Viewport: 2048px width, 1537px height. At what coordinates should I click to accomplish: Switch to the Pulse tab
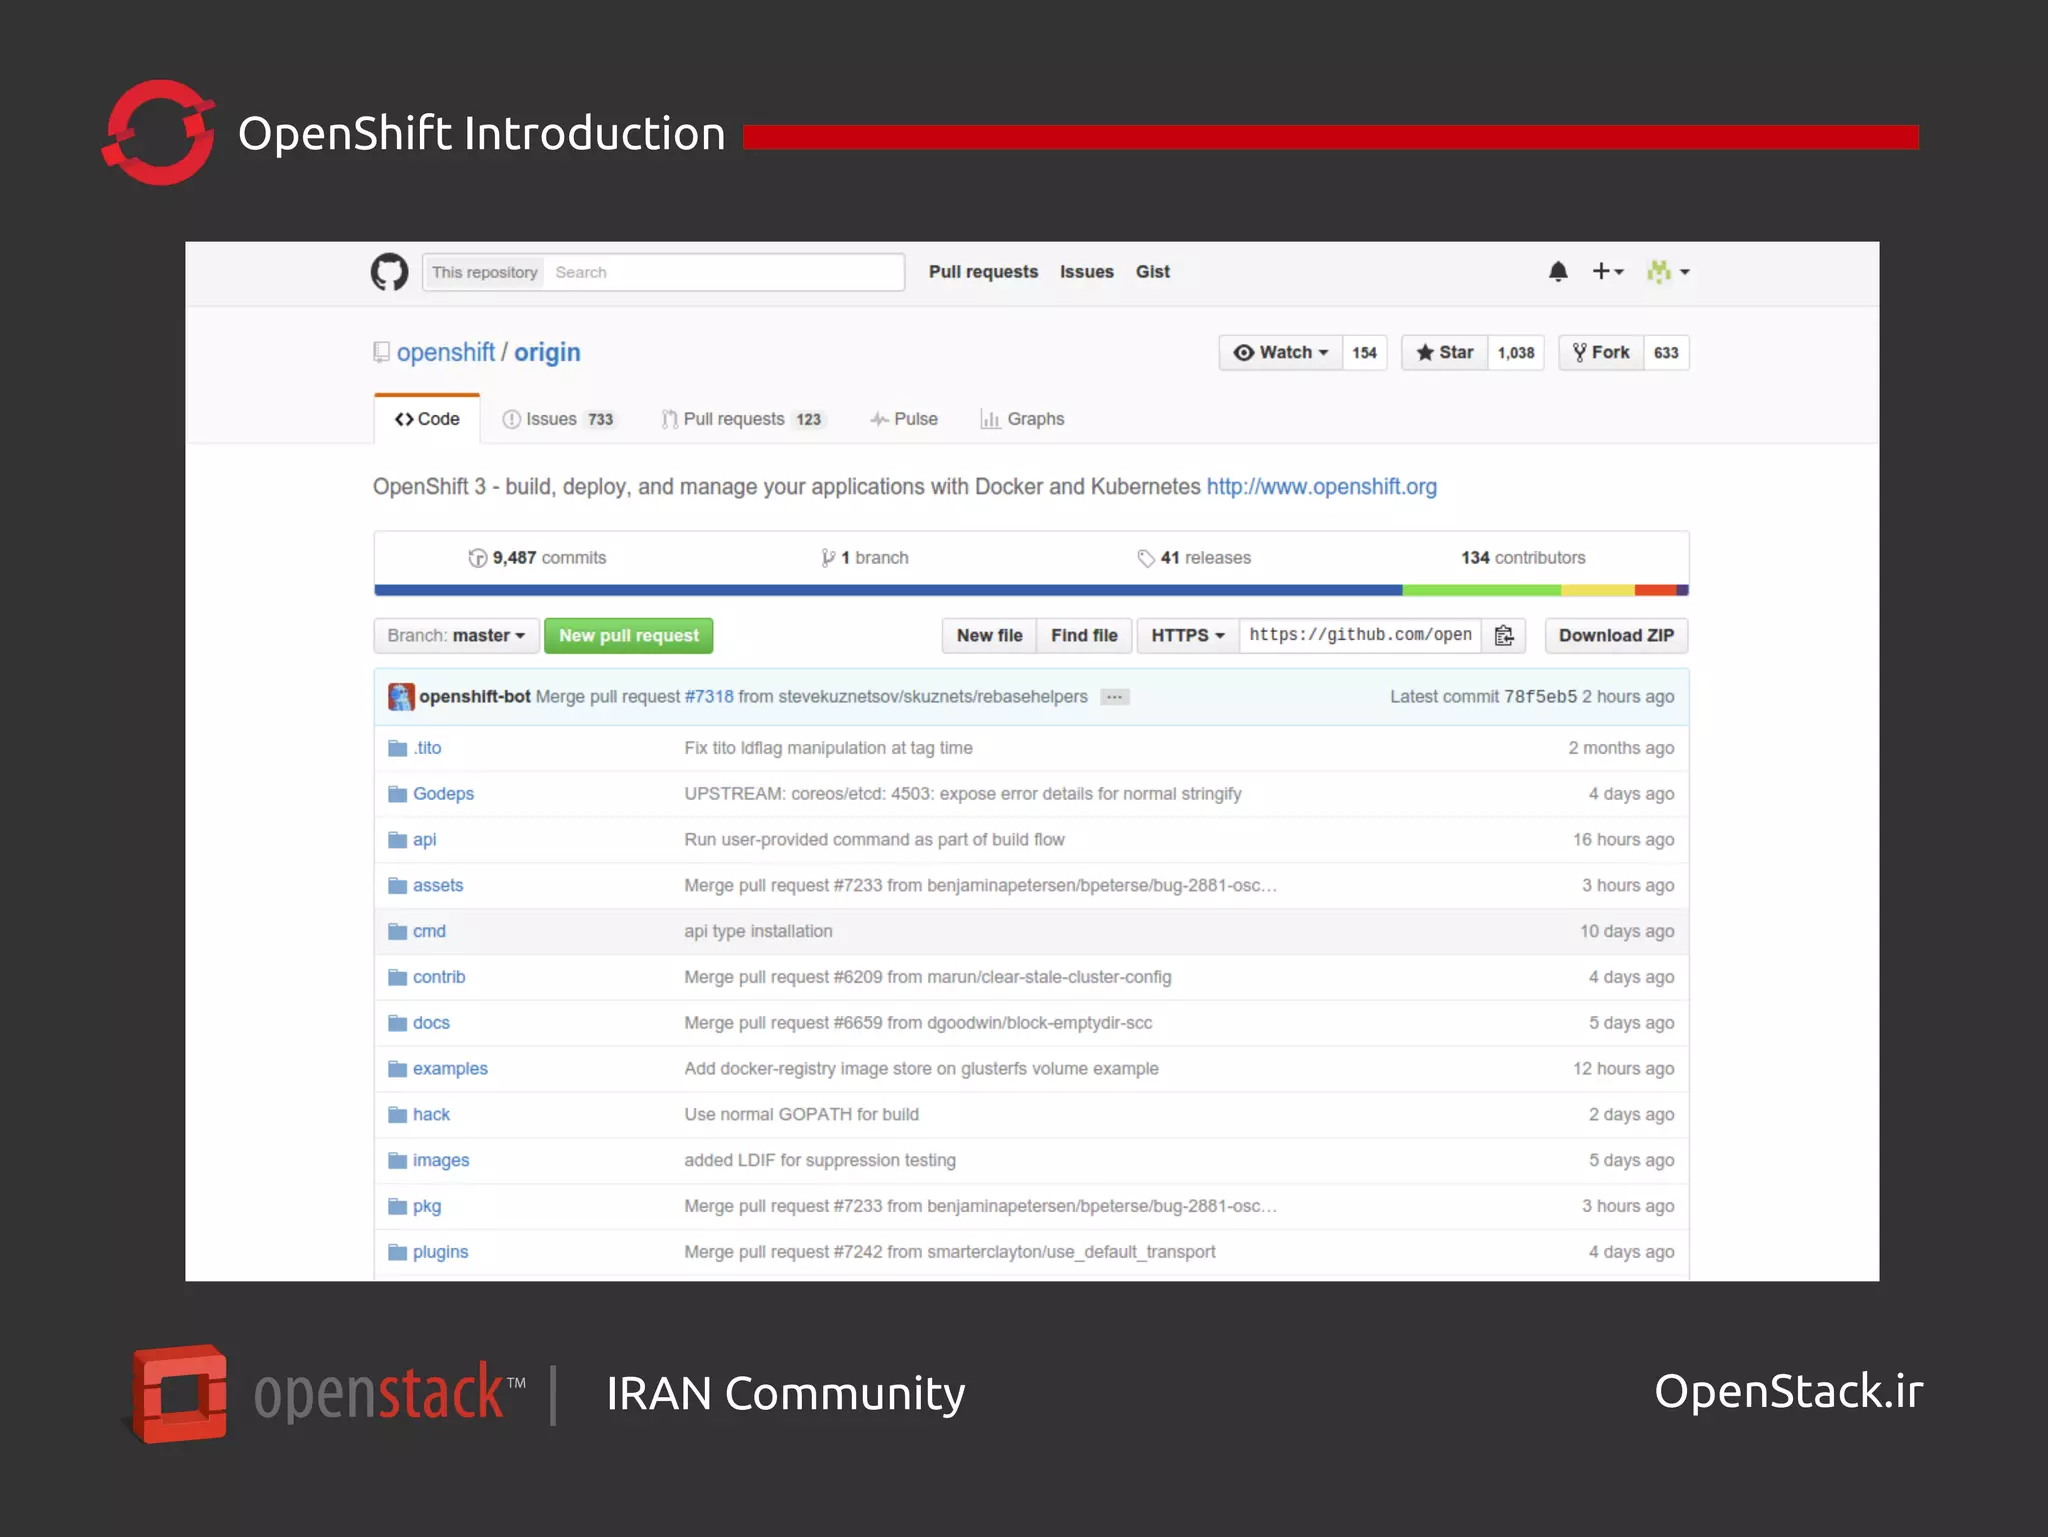tap(904, 419)
